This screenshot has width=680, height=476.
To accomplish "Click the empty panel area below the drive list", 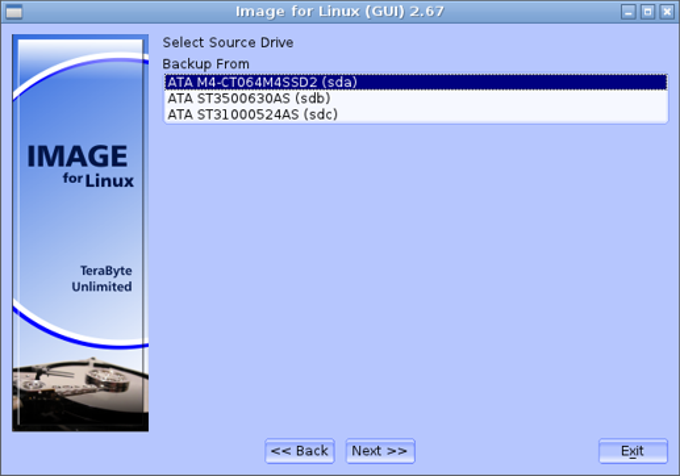I will pyautogui.click(x=415, y=280).
